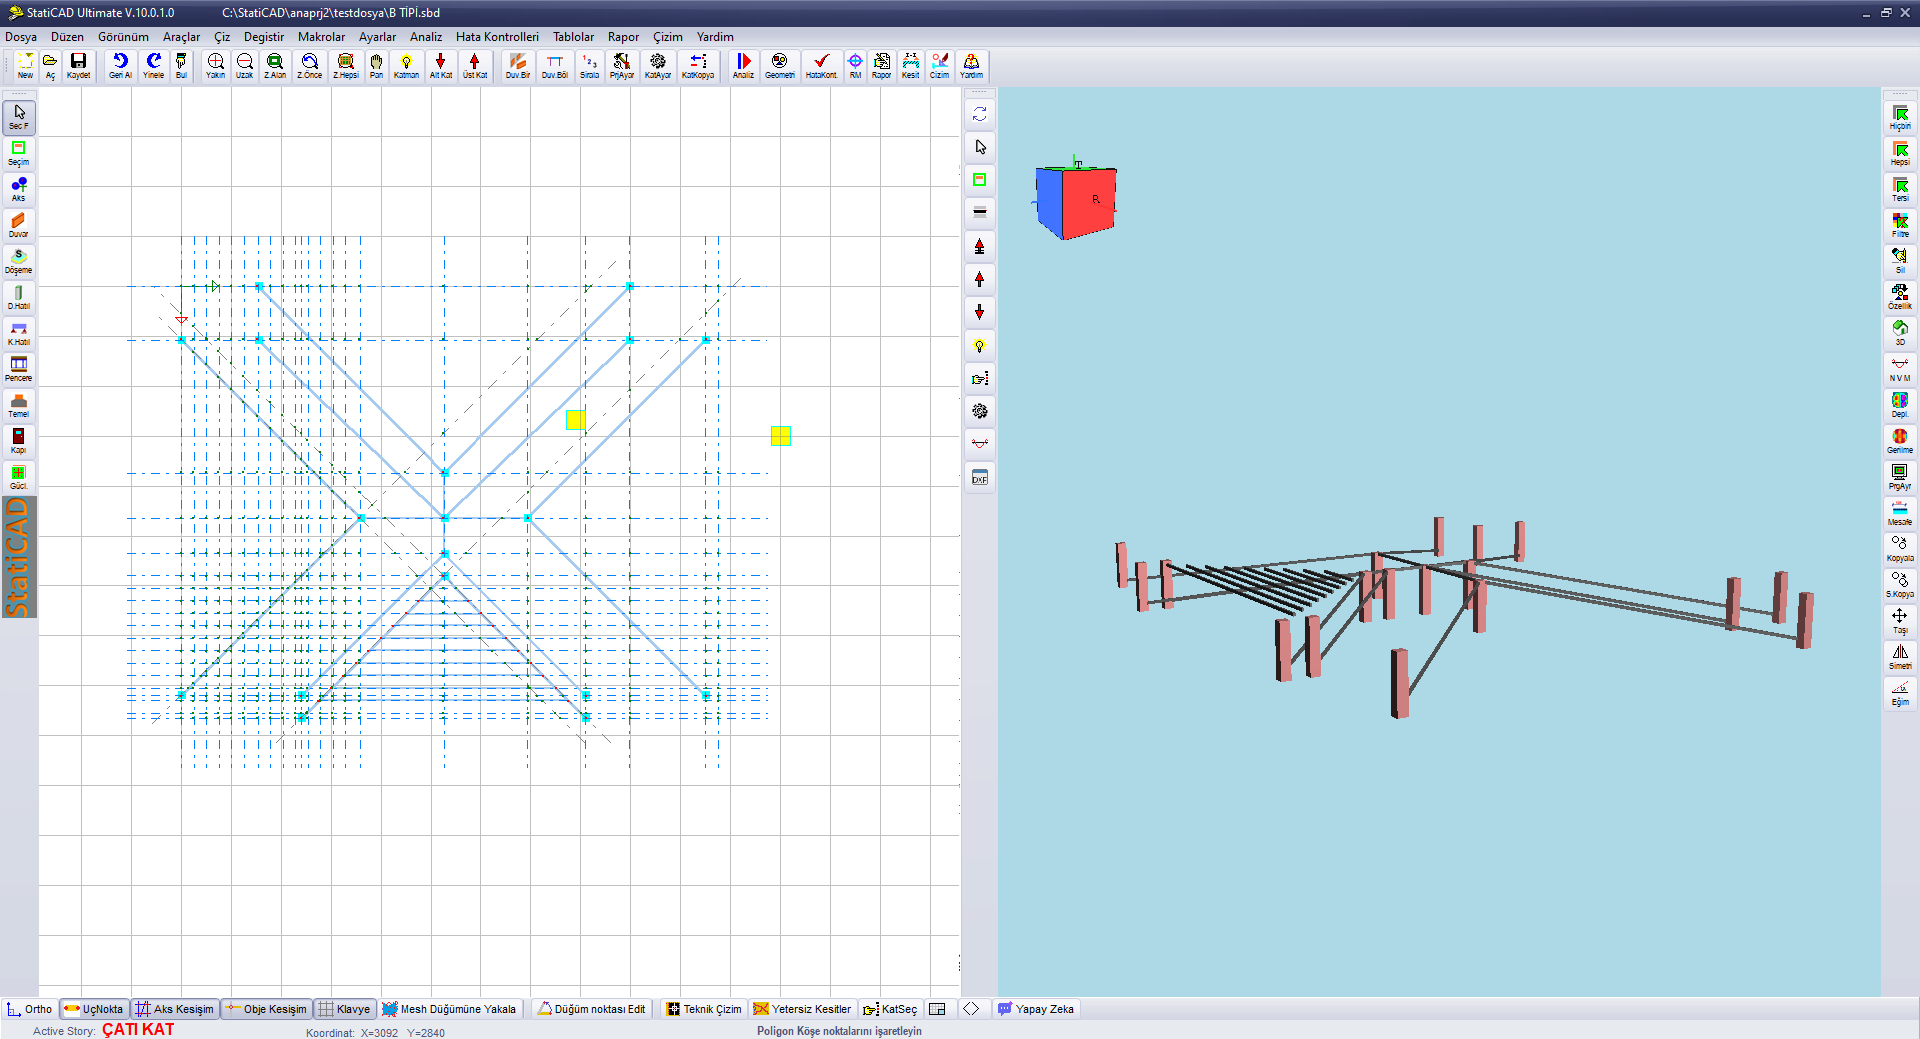This screenshot has width=1920, height=1039.
Task: Click the 3D view orientation cube
Action: [1075, 201]
